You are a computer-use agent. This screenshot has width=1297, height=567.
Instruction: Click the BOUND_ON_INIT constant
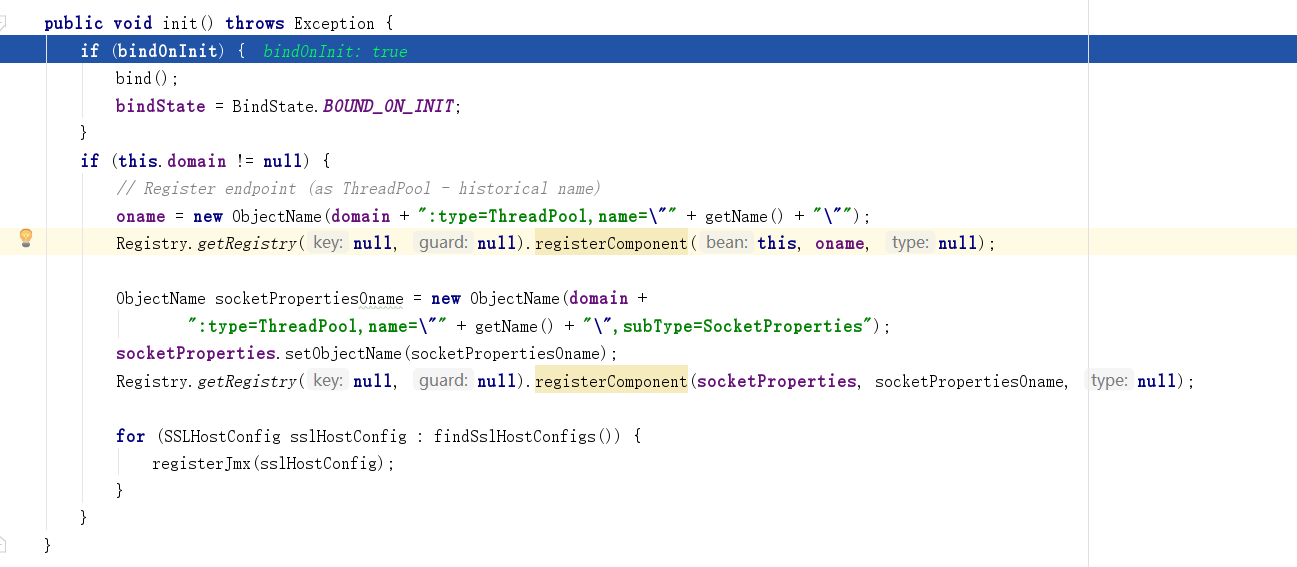389,106
